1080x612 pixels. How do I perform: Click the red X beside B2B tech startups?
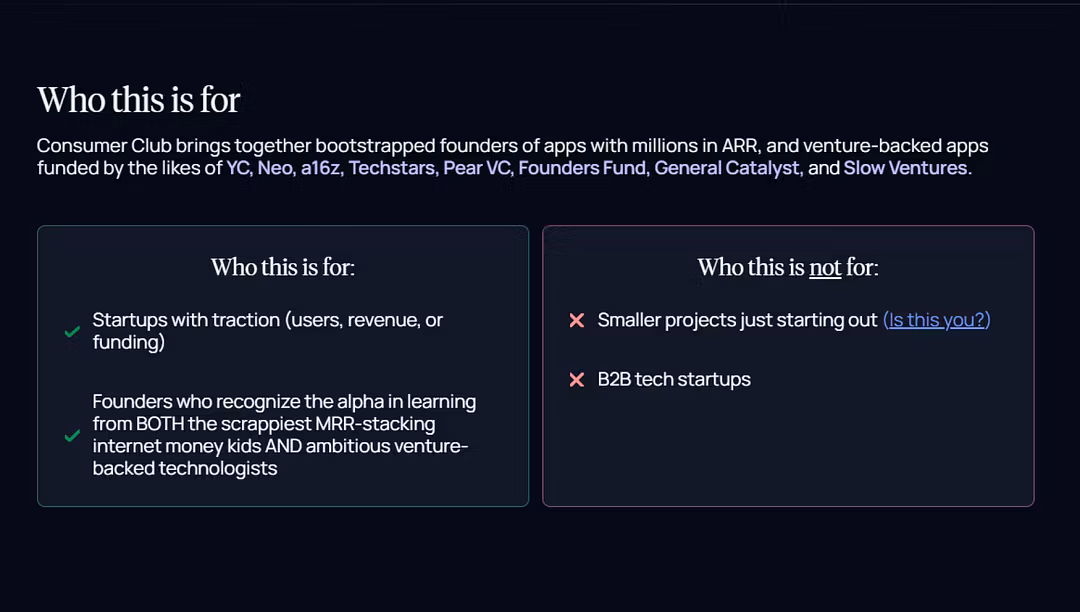click(577, 379)
